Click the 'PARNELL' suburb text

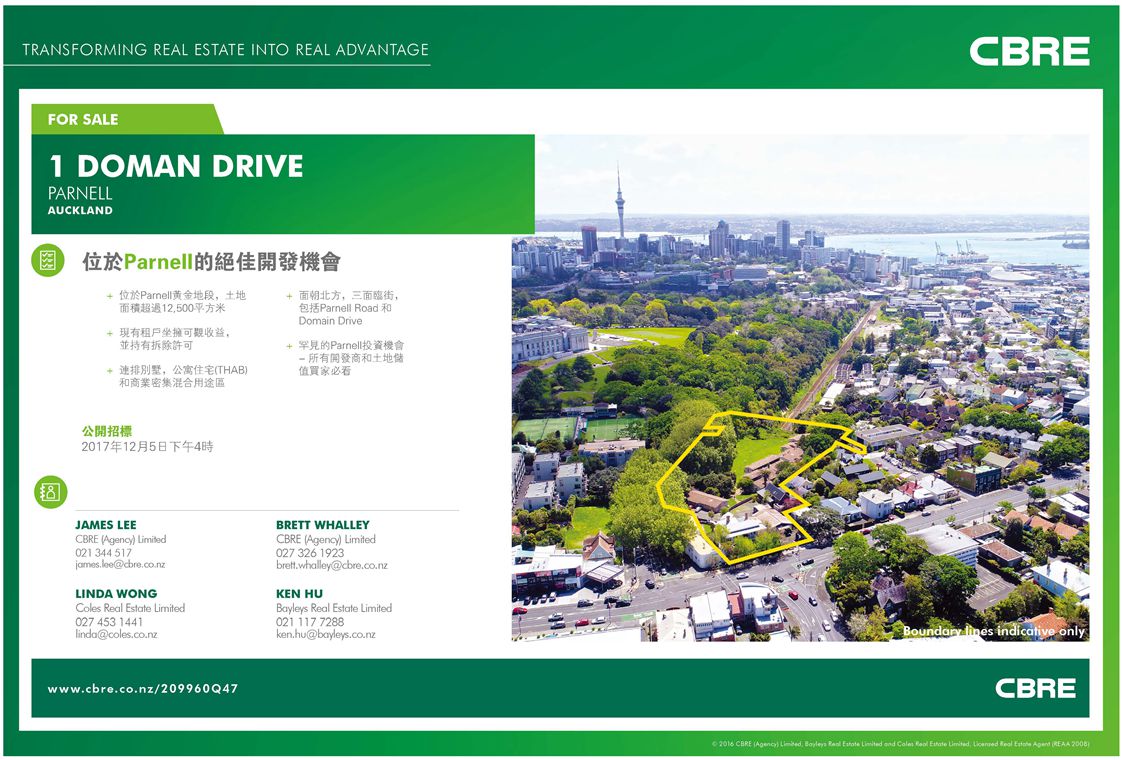click(x=80, y=193)
